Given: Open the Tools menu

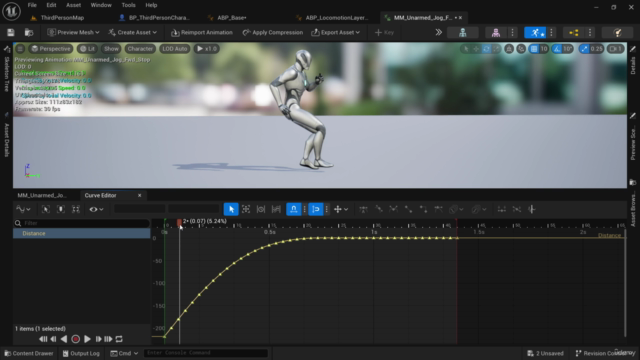Looking at the screenshot, I should pyautogui.click(x=129, y=5).
